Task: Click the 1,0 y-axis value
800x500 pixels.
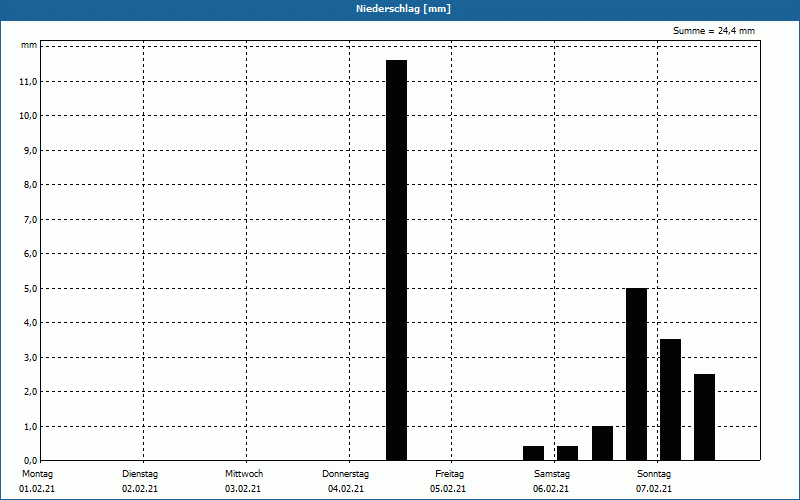Action: click(30, 426)
